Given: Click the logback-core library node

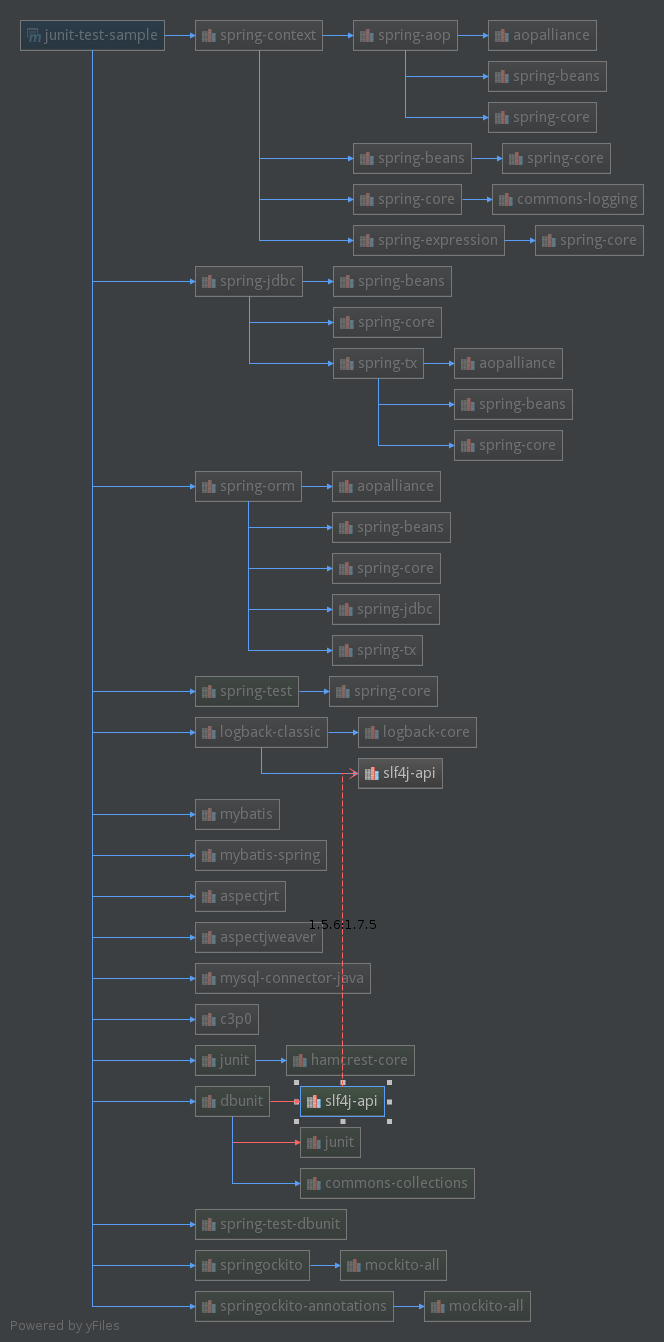Looking at the screenshot, I should [x=417, y=732].
